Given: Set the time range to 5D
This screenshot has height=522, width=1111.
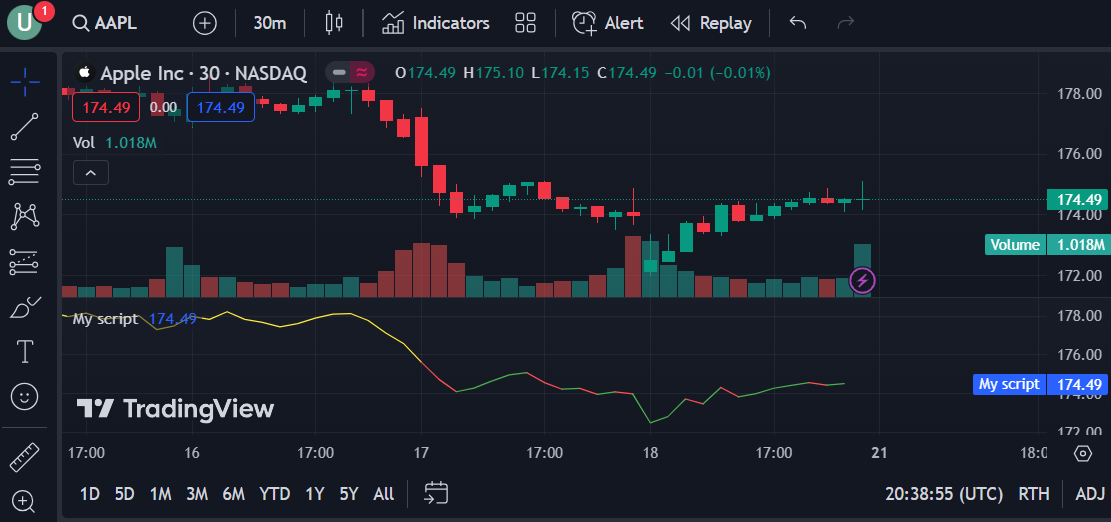Looking at the screenshot, I should [124, 494].
